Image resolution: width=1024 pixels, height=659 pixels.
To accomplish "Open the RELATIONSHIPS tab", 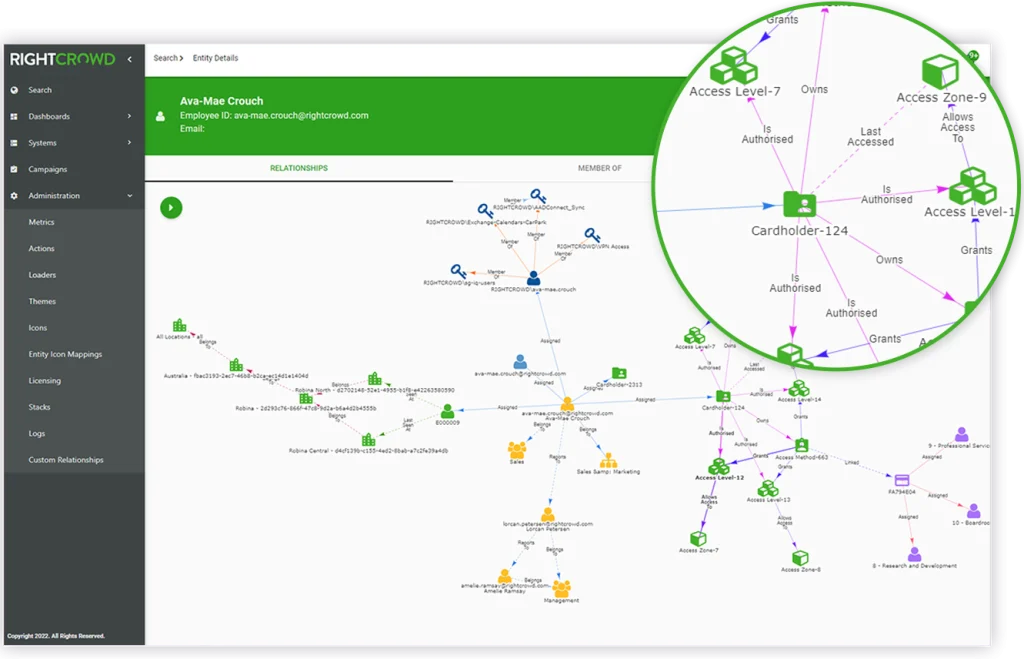I will click(x=298, y=168).
